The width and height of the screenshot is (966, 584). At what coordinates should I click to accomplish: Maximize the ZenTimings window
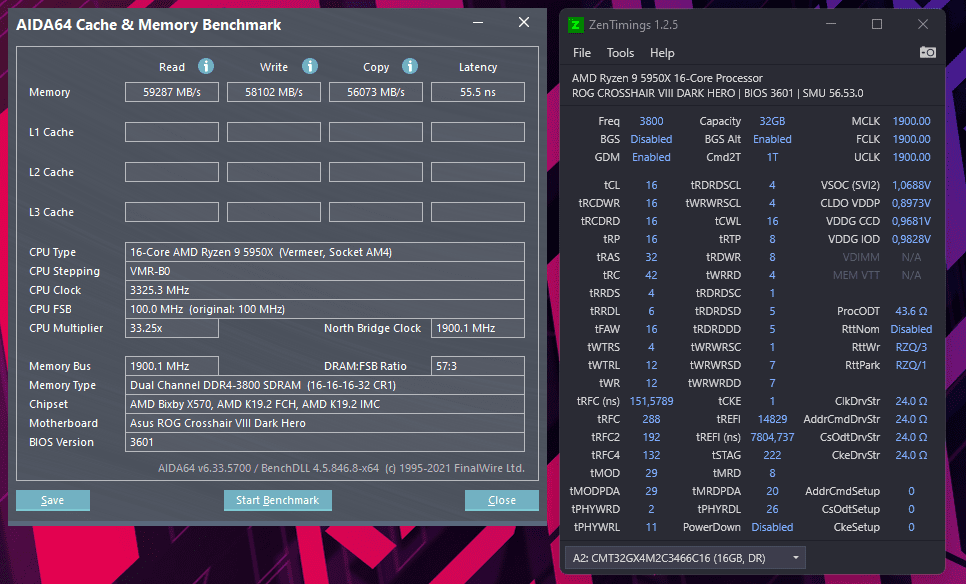(x=877, y=24)
